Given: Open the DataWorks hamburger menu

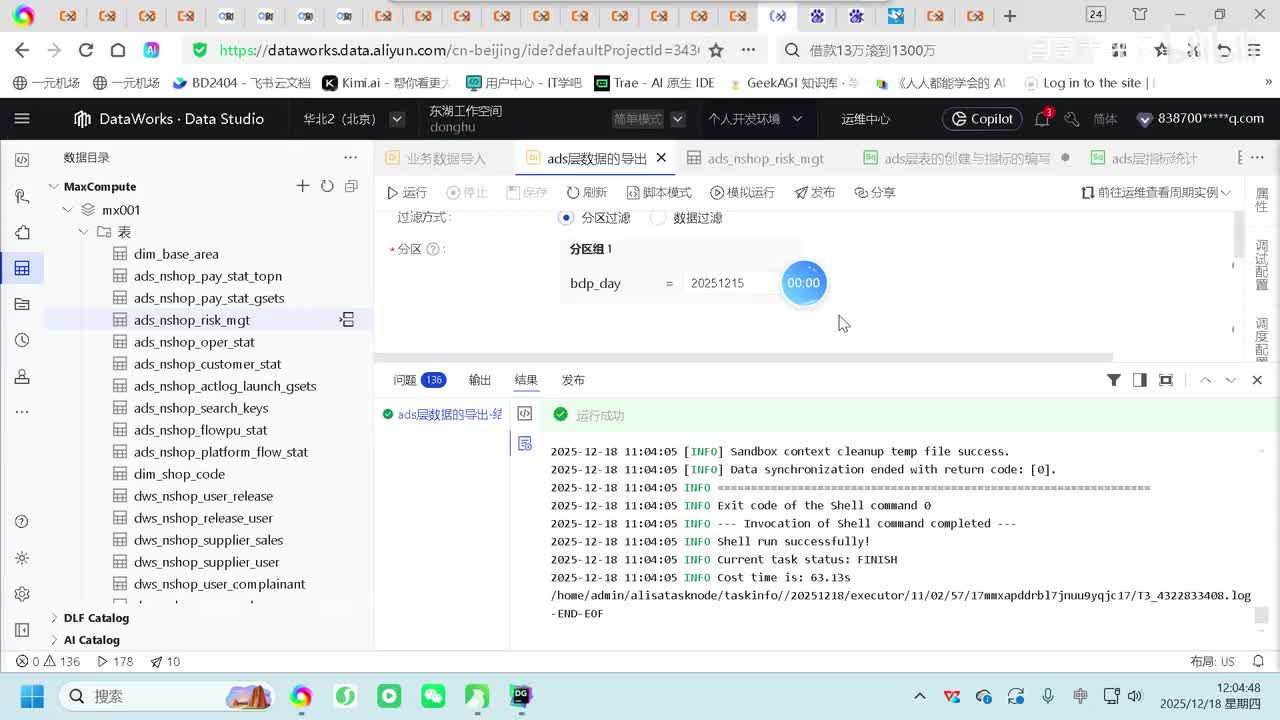Looking at the screenshot, I should click(22, 118).
